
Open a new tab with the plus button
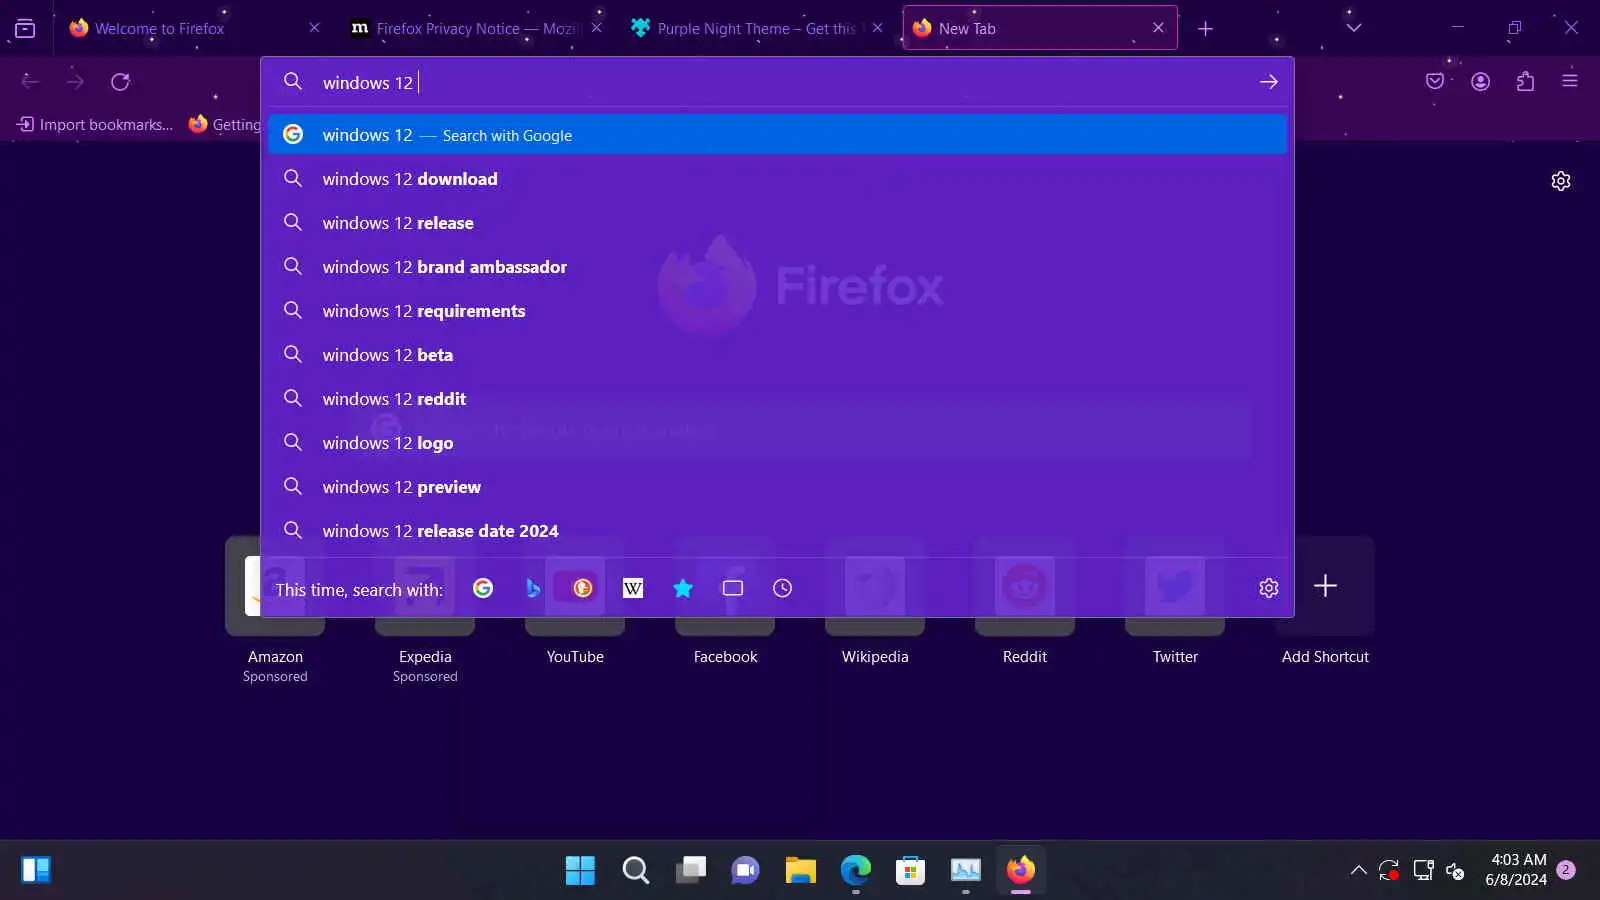coord(1205,28)
